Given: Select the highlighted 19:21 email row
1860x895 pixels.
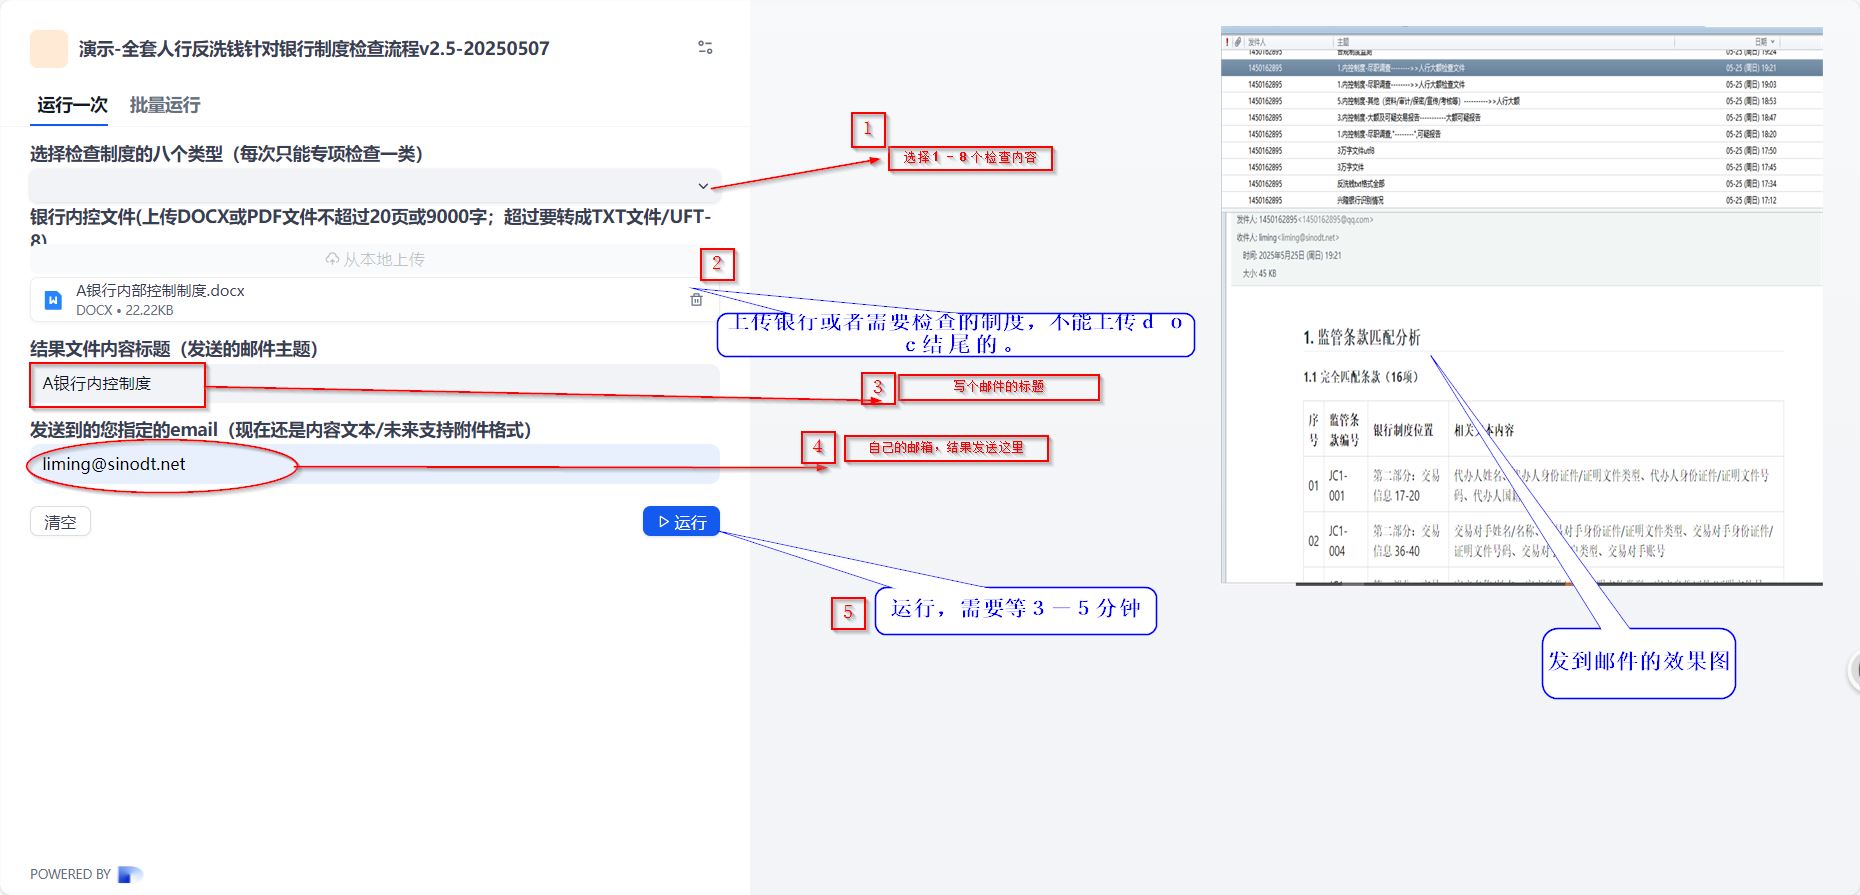Looking at the screenshot, I should click(1520, 68).
